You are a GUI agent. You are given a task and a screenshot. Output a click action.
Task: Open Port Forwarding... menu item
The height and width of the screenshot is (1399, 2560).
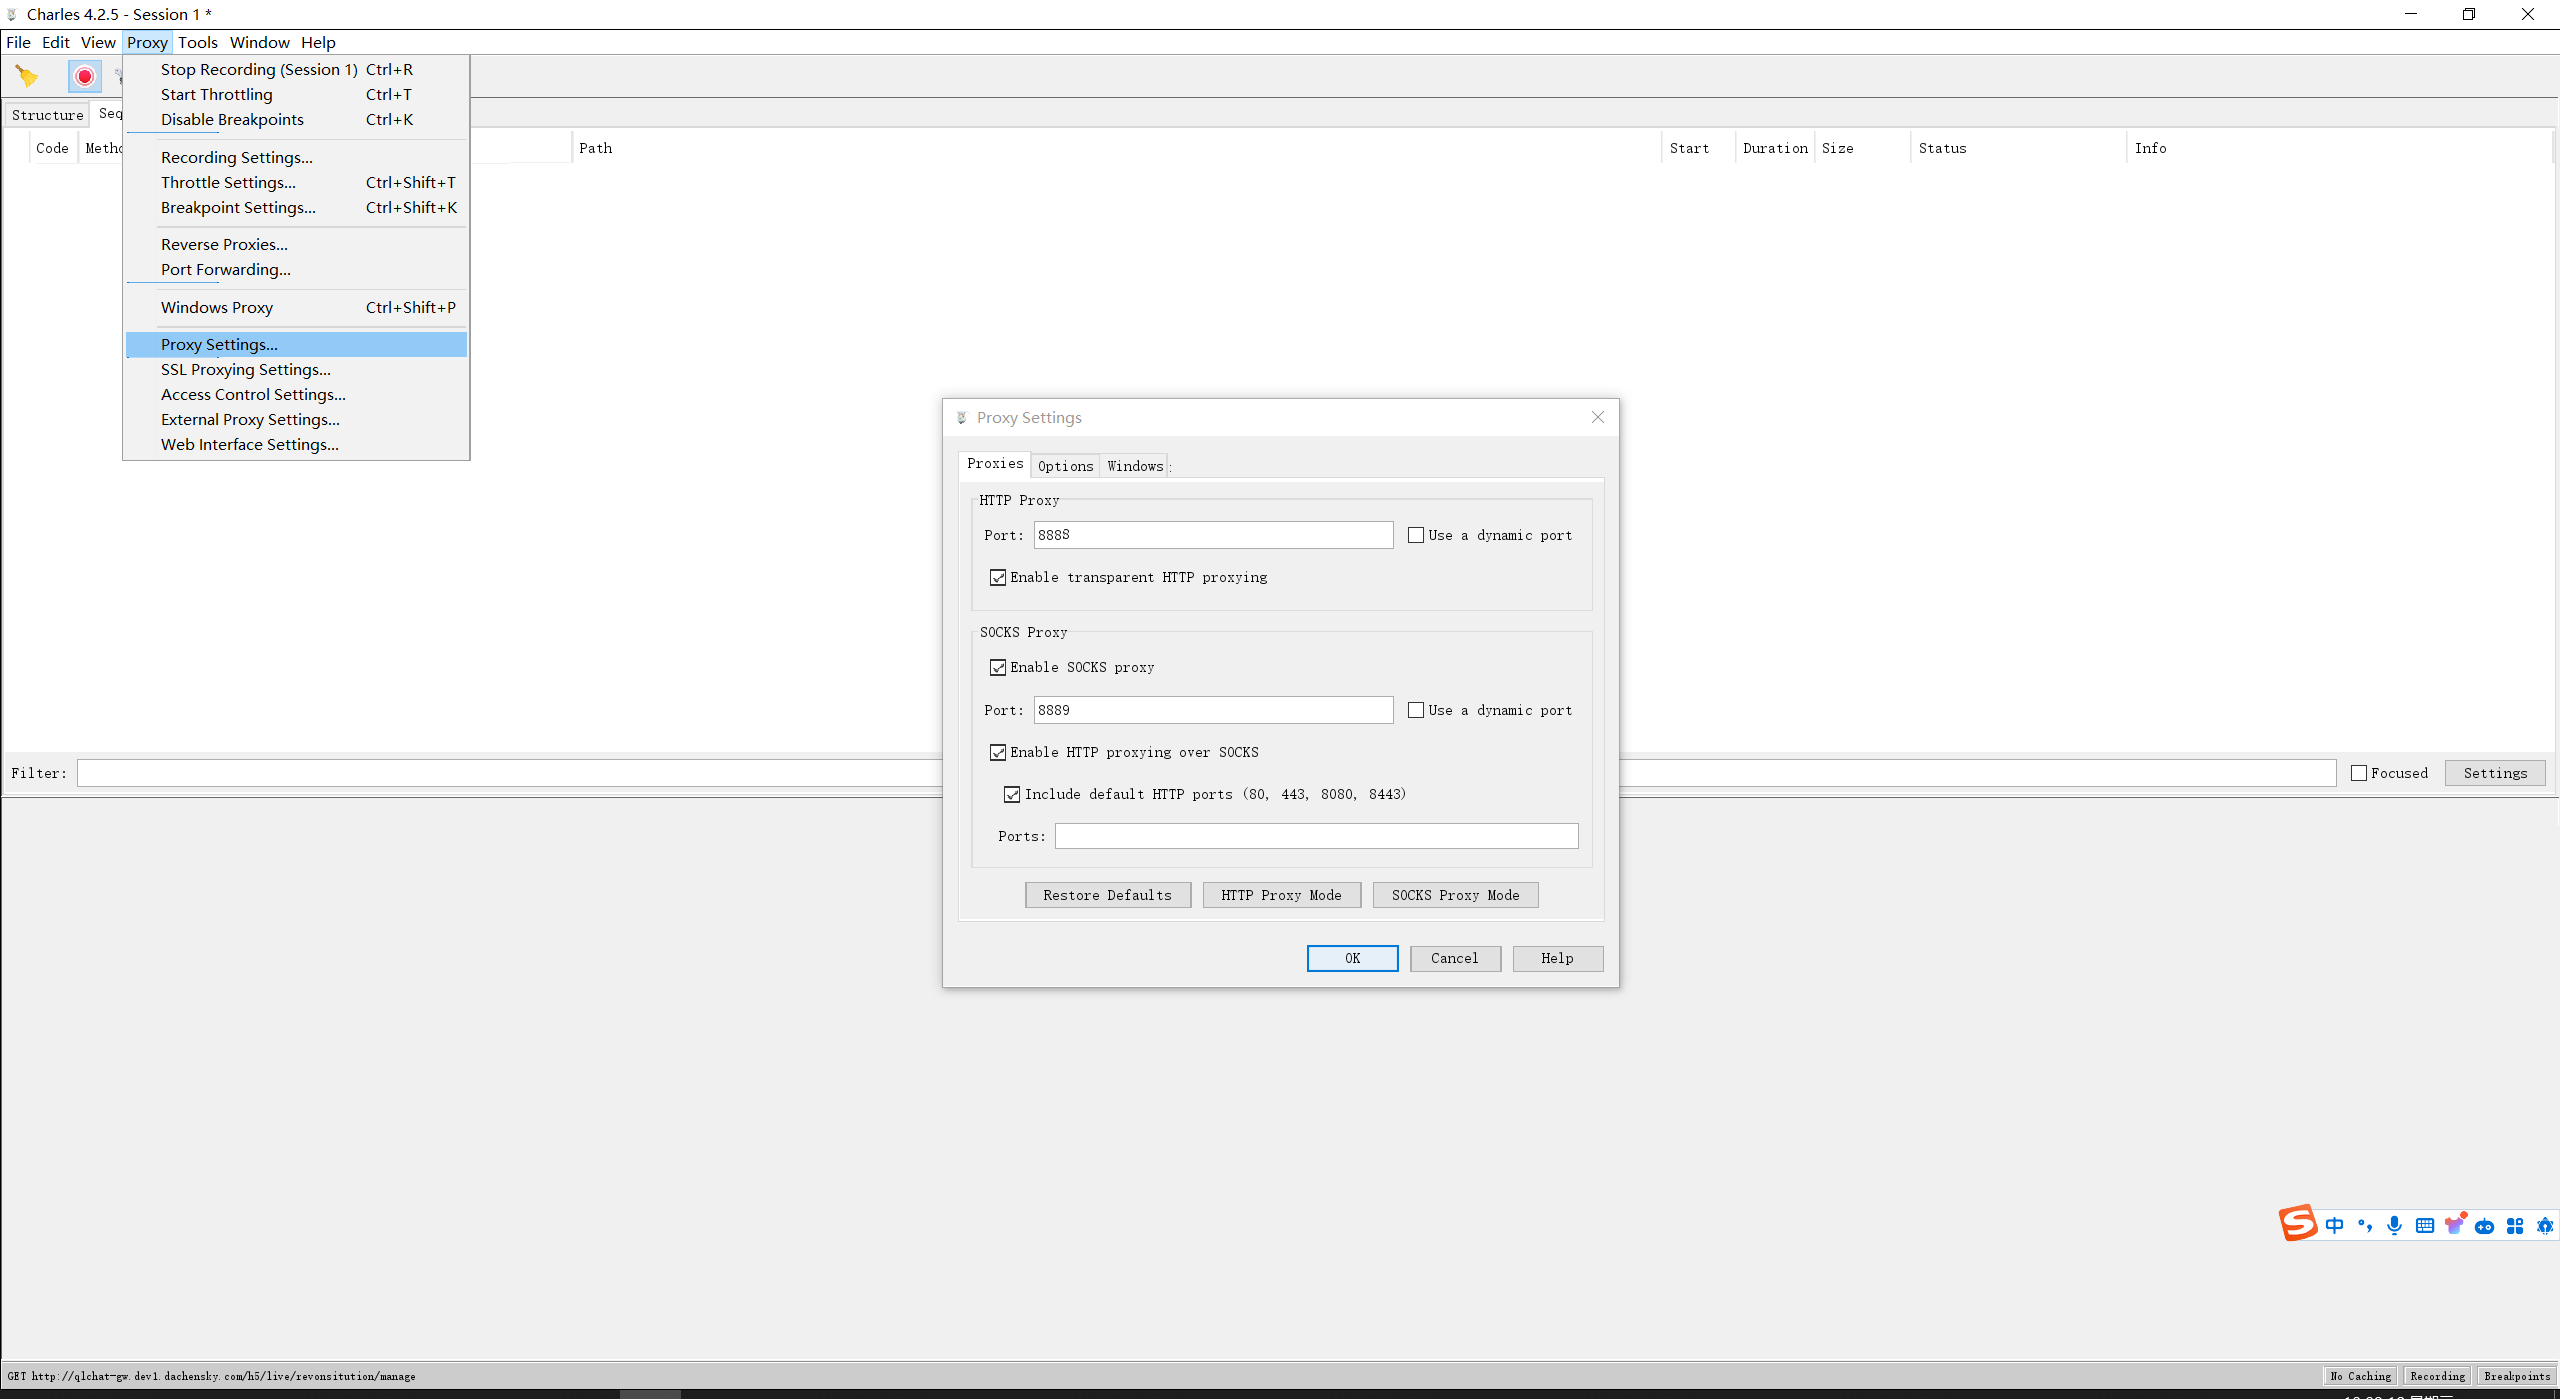click(x=296, y=269)
